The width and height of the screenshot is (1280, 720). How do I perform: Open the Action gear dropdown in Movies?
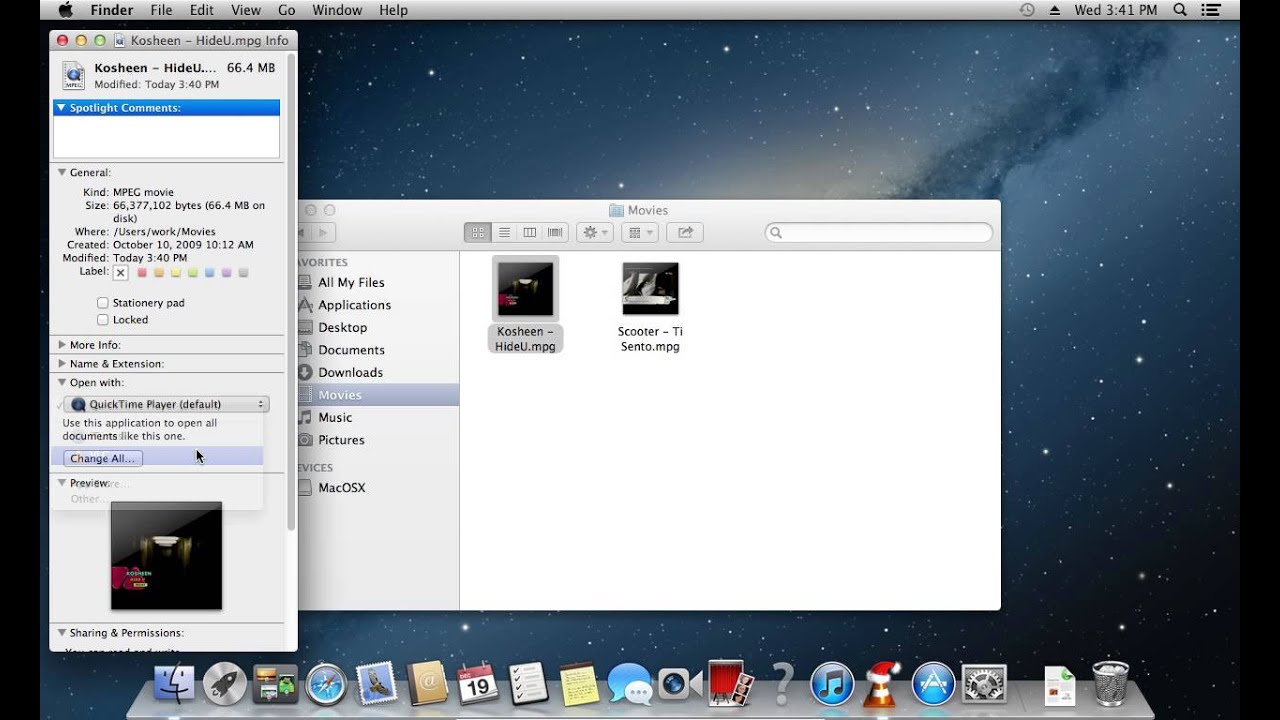pyautogui.click(x=594, y=232)
